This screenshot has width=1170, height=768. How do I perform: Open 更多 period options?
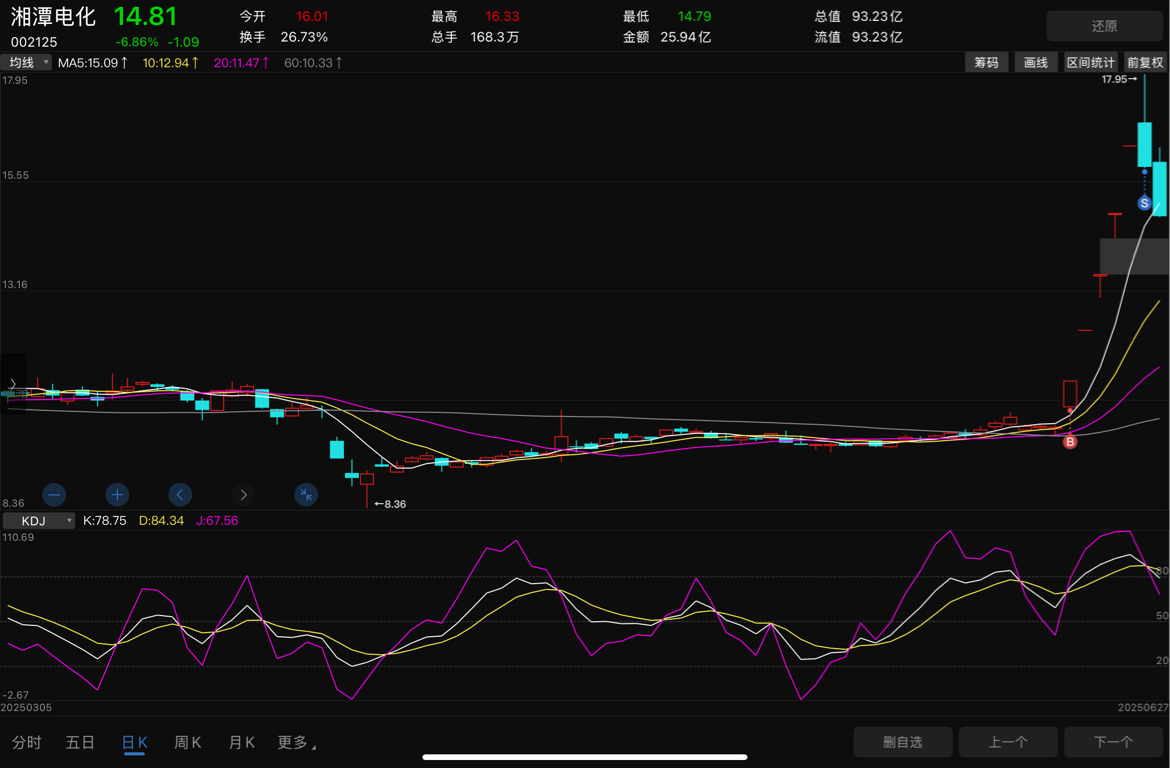tap(296, 742)
